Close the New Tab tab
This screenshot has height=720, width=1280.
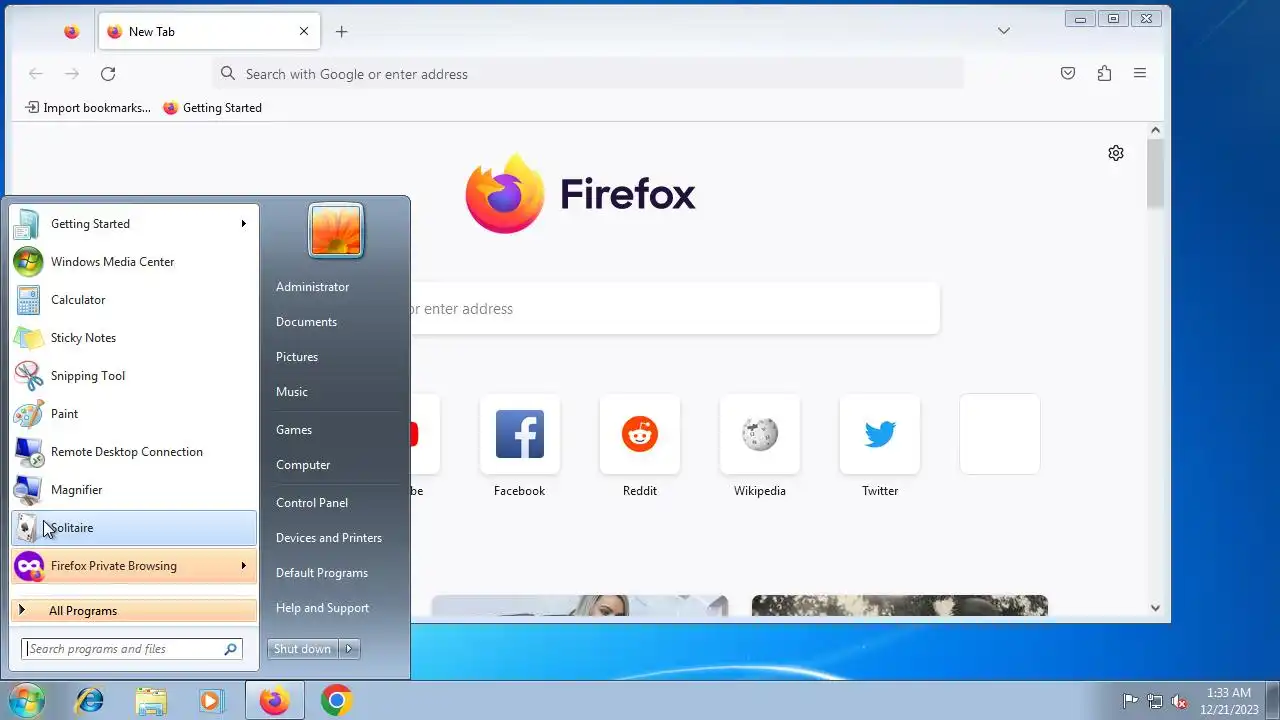[304, 32]
